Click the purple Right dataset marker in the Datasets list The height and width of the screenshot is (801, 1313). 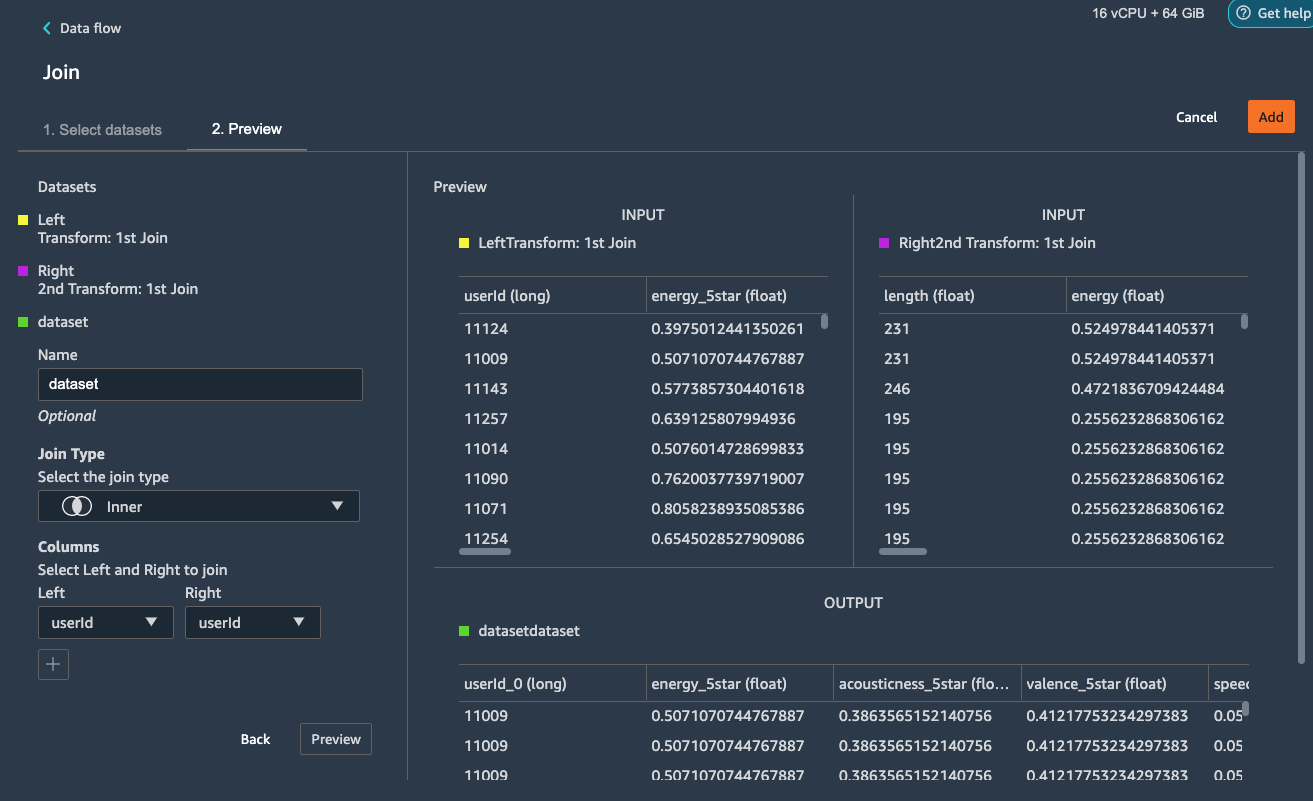coord(23,271)
